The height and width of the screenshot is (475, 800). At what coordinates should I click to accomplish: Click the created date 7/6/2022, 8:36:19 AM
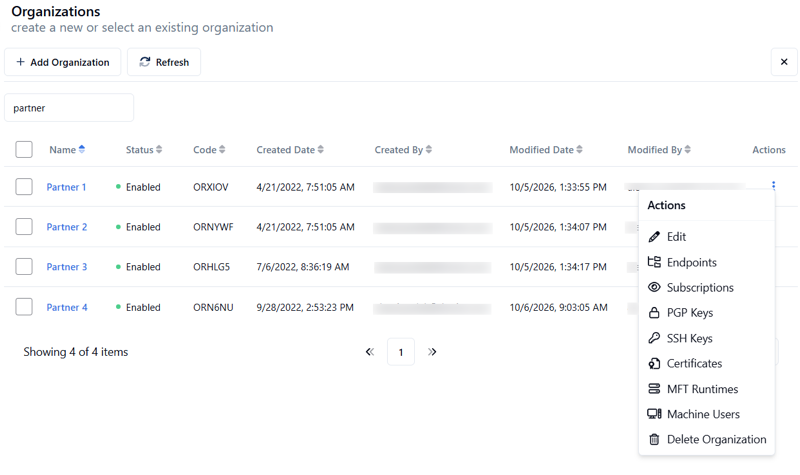(303, 266)
